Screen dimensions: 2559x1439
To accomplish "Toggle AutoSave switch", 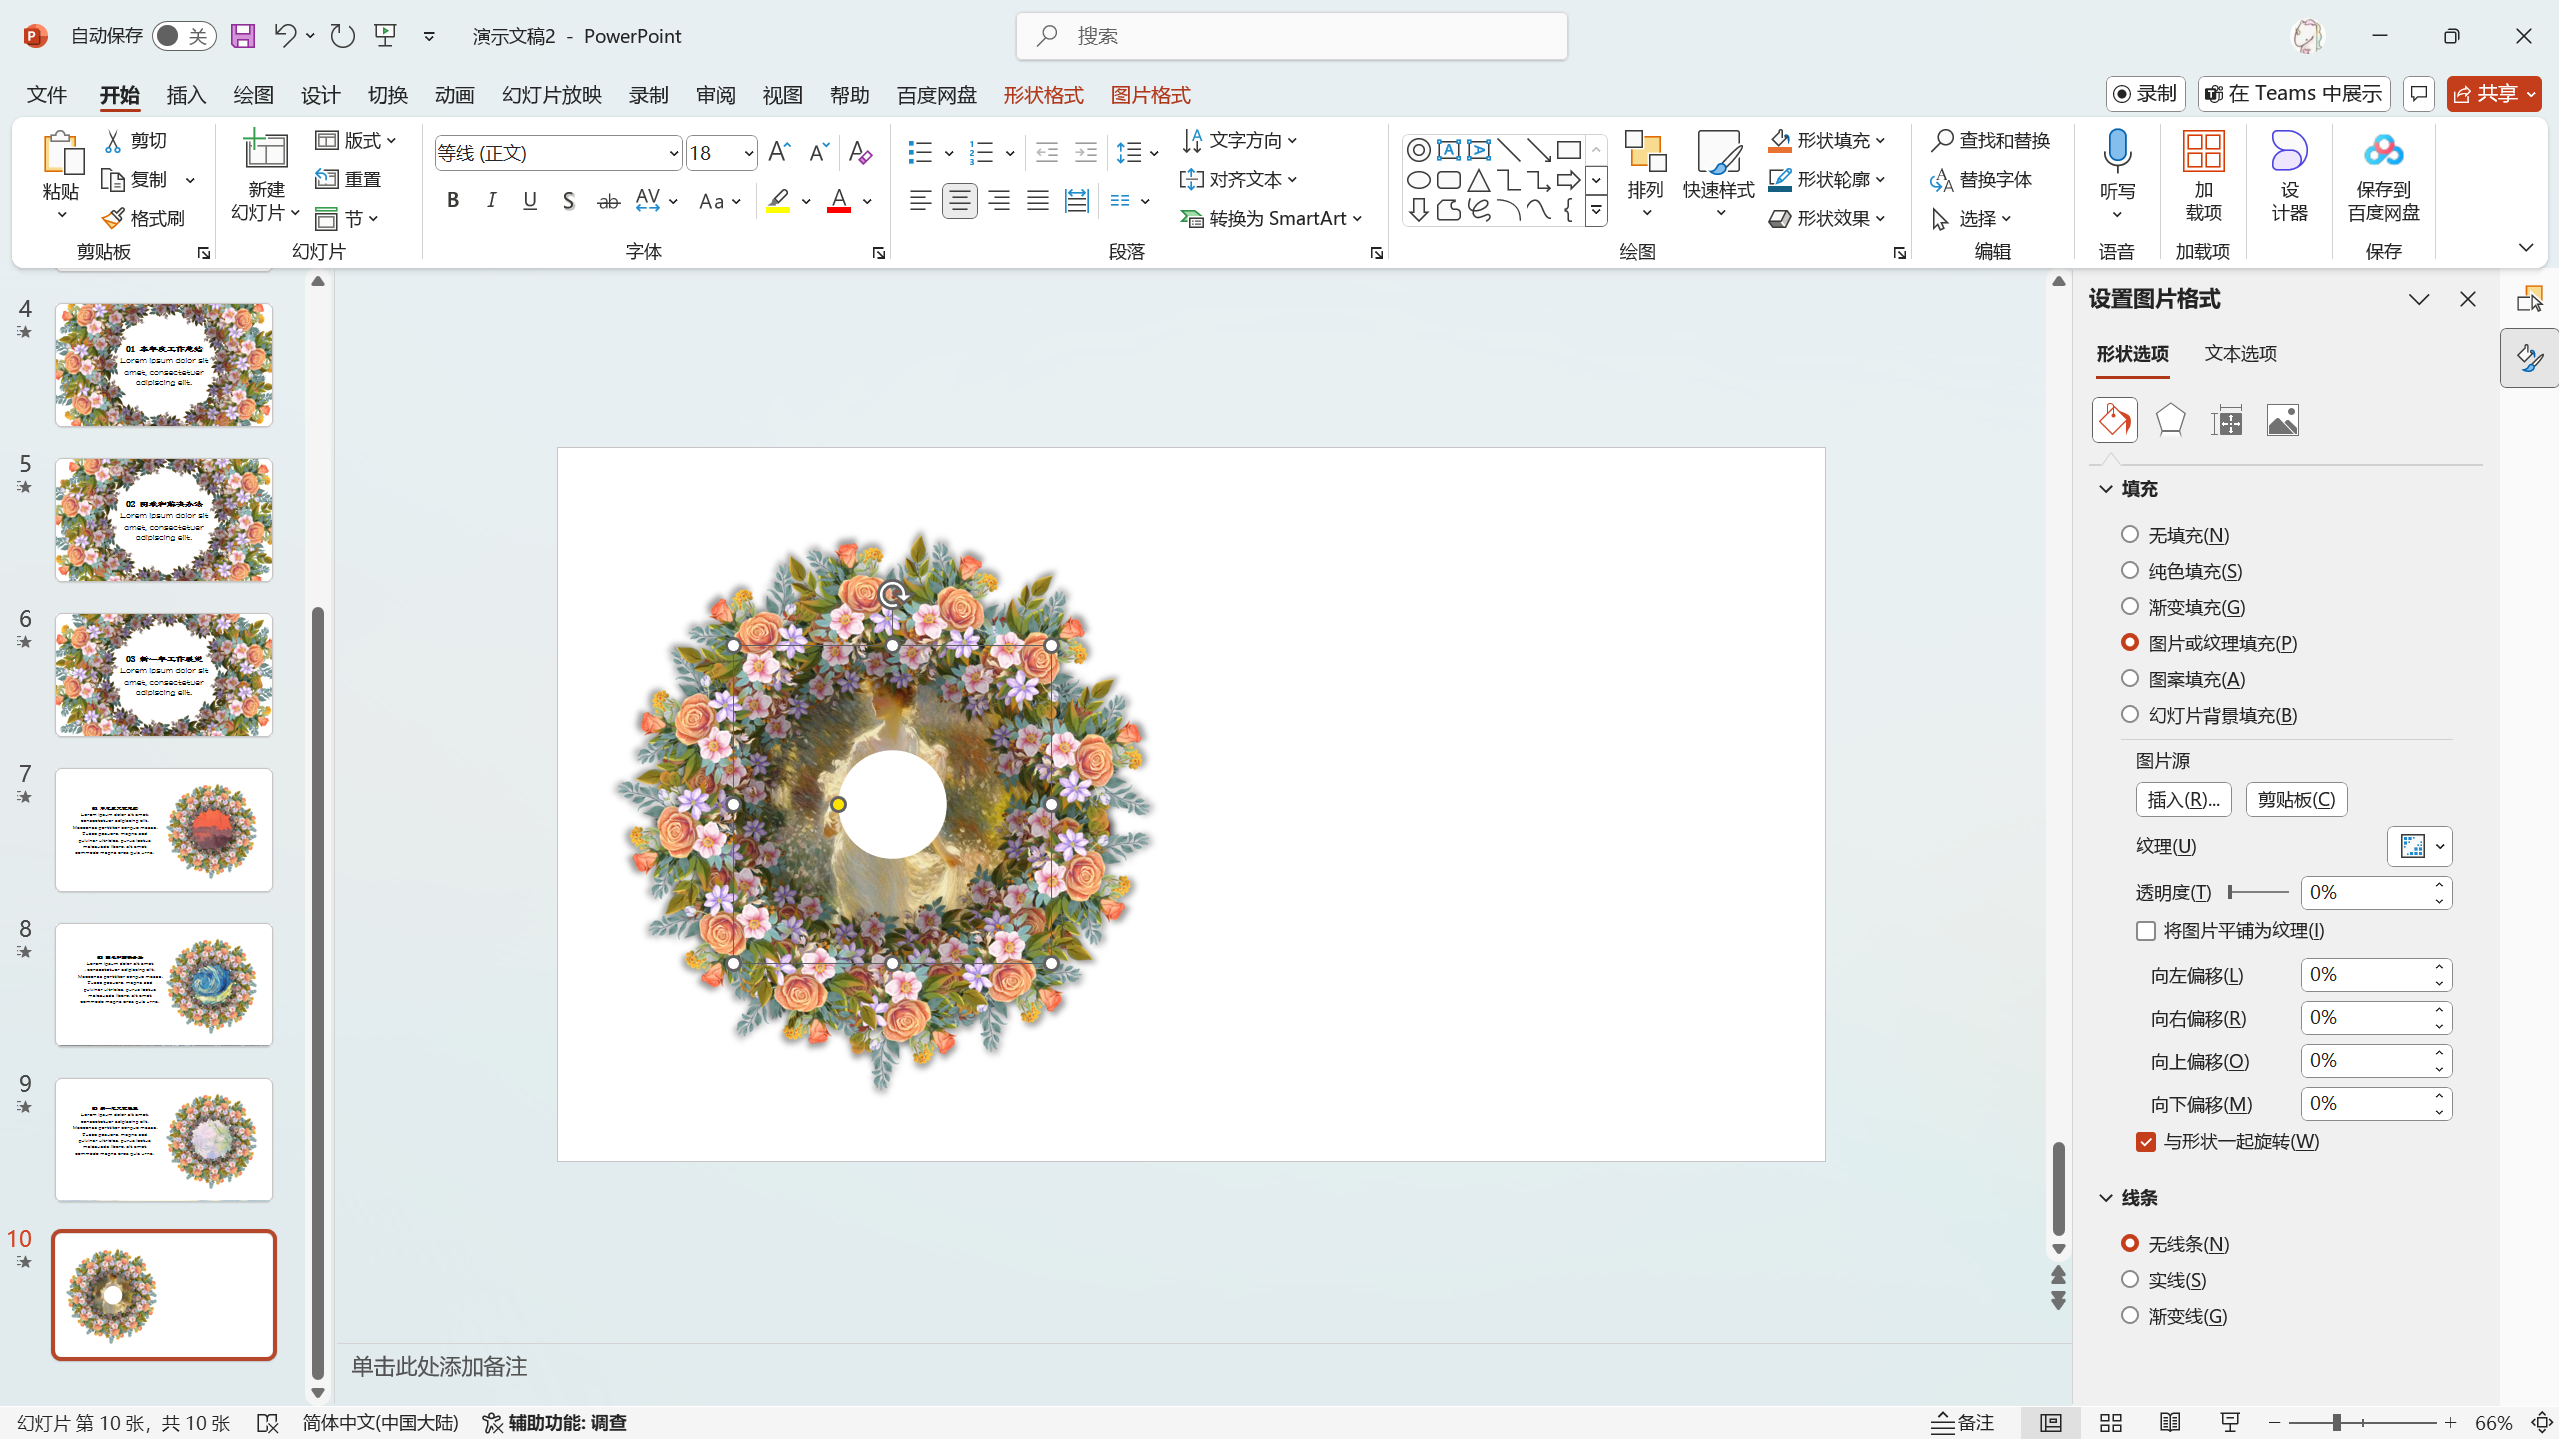I will [x=184, y=36].
